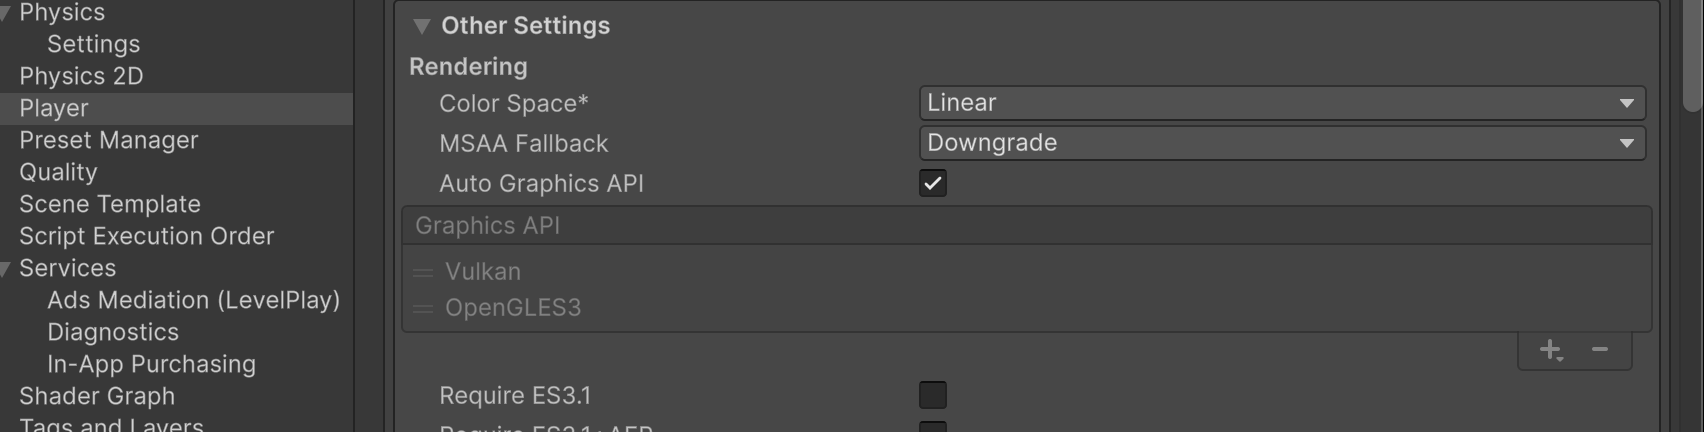Open the Color Space dropdown
The height and width of the screenshot is (432, 1704).
pos(1281,103)
